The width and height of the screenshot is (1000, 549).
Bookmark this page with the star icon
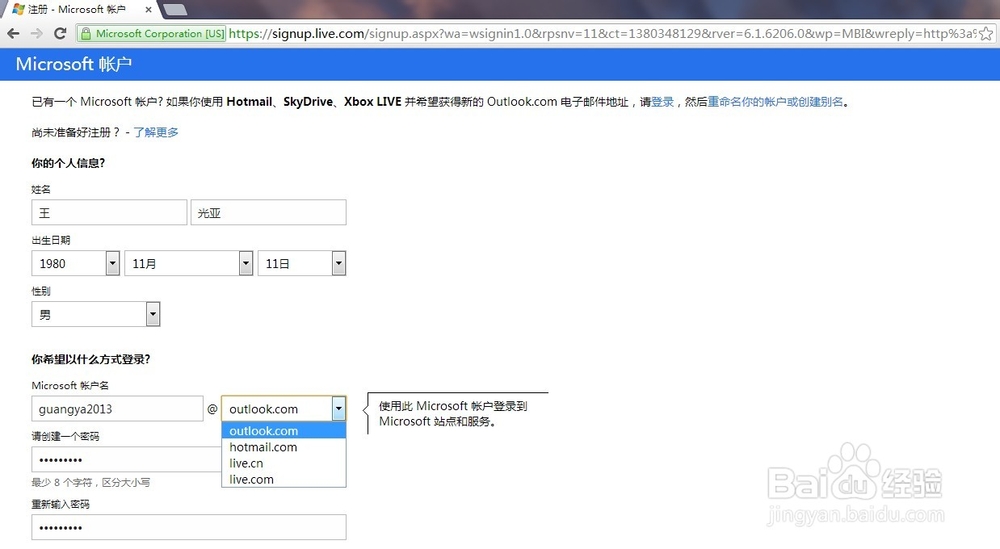coord(986,34)
